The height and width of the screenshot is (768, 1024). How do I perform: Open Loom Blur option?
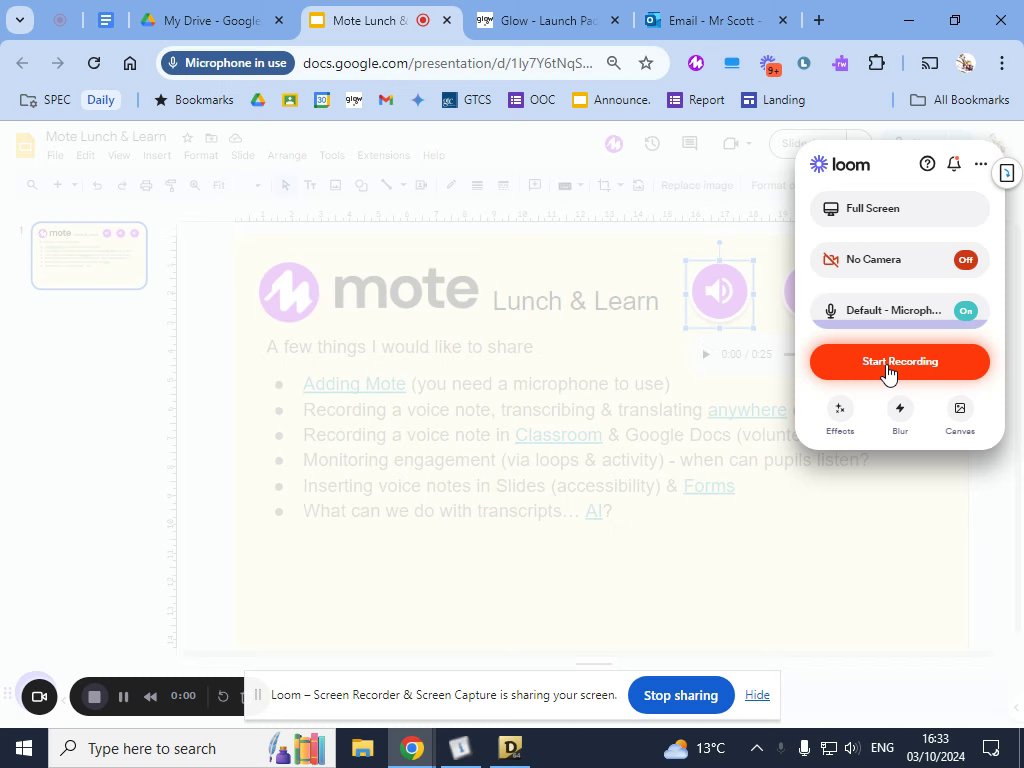click(x=899, y=416)
